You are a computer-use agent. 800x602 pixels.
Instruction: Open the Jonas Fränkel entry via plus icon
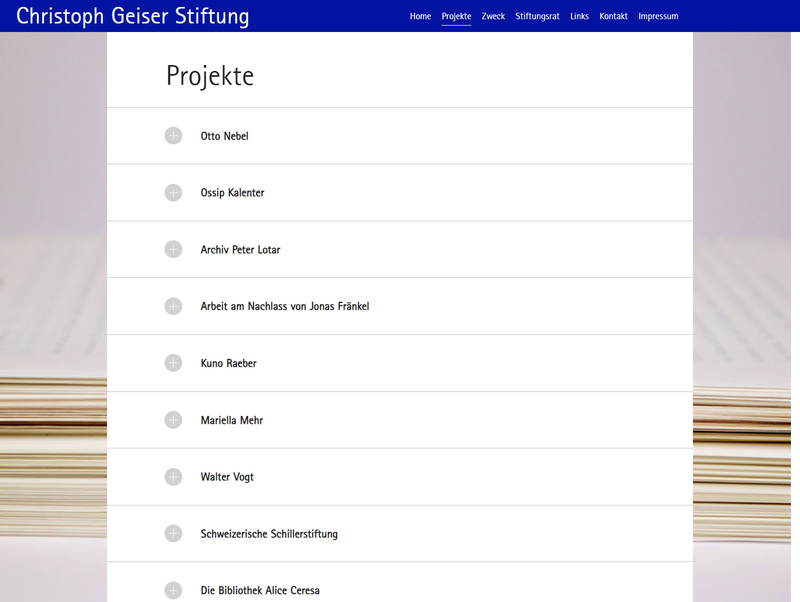173,306
